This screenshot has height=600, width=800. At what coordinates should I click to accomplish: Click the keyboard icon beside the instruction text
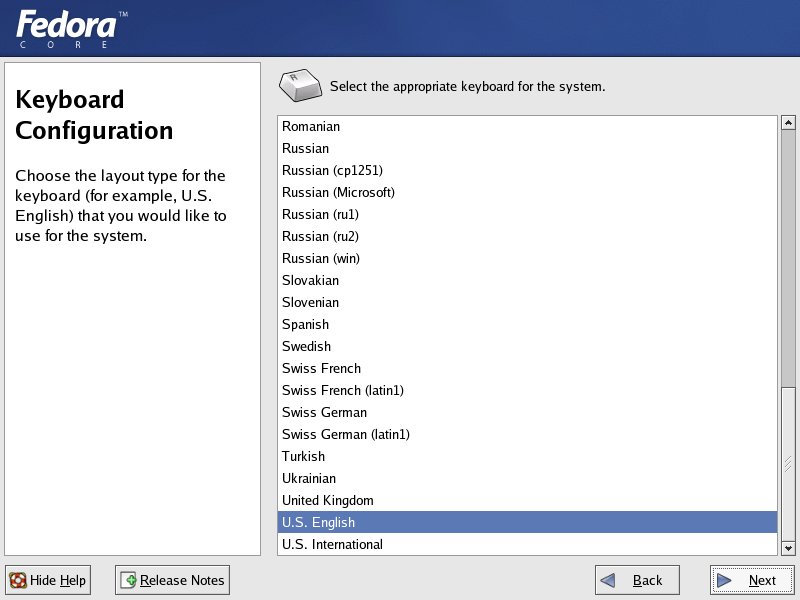[x=301, y=87]
